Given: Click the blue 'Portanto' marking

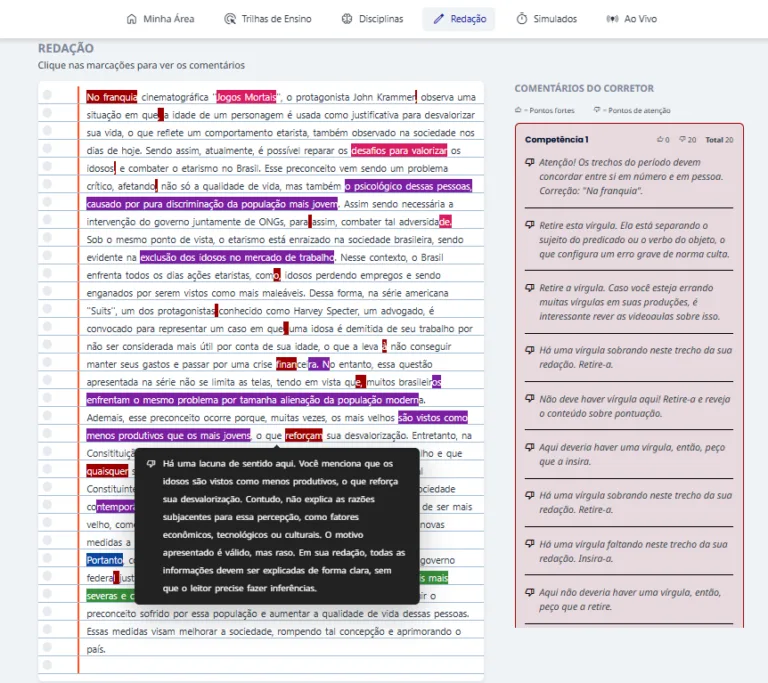Looking at the screenshot, I should [105, 560].
